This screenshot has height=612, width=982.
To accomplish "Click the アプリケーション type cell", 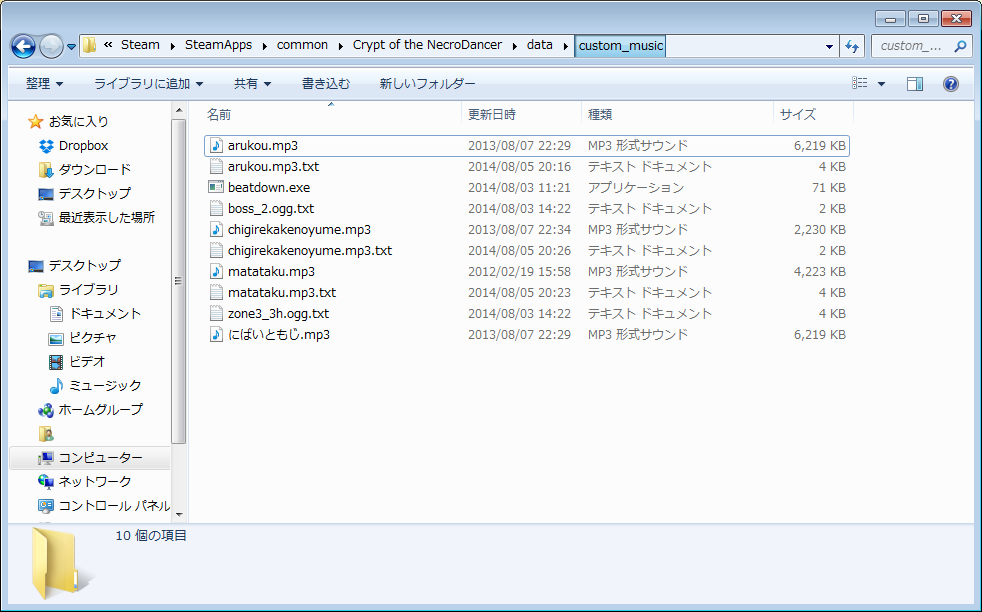I will point(636,187).
